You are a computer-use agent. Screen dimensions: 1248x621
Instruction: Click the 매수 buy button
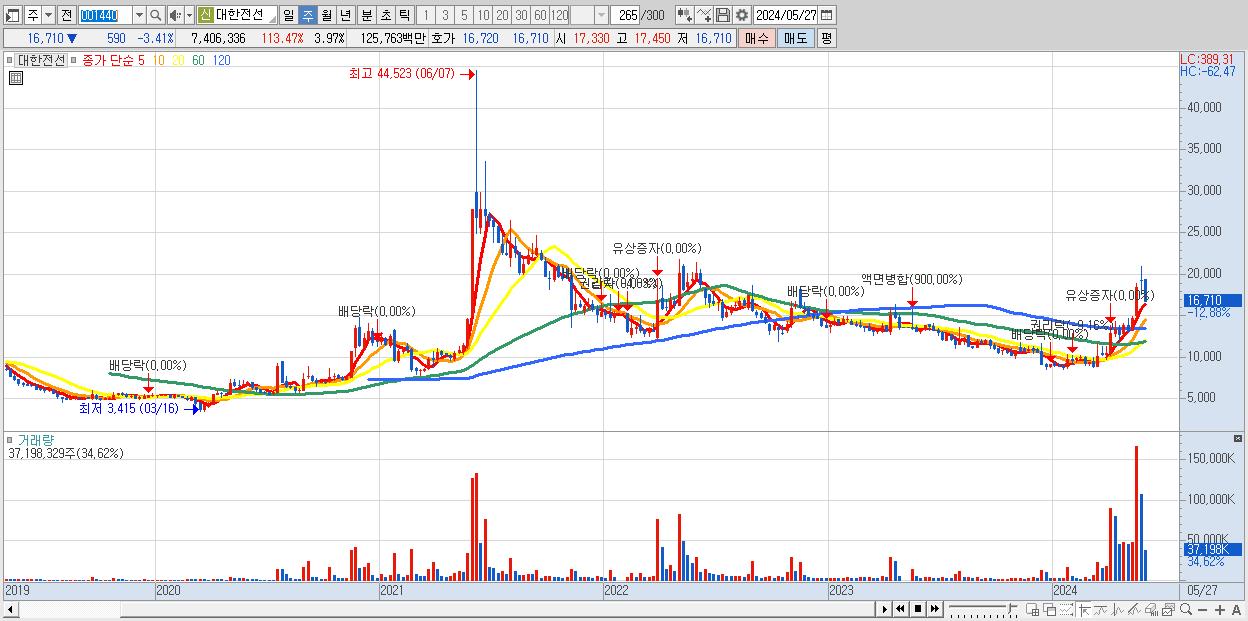(x=757, y=38)
